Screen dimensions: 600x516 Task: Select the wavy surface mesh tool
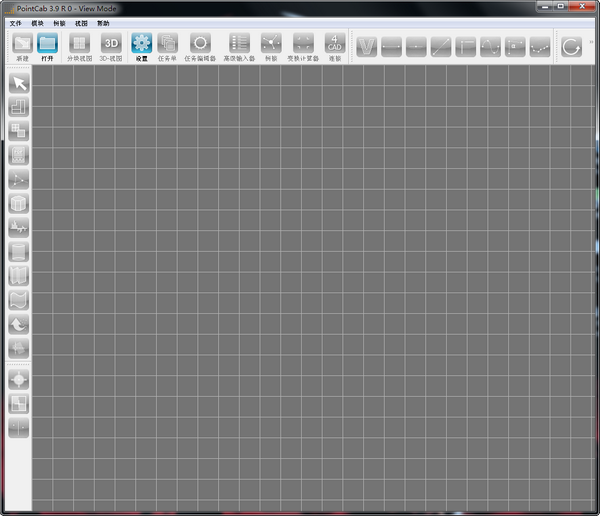(19, 300)
